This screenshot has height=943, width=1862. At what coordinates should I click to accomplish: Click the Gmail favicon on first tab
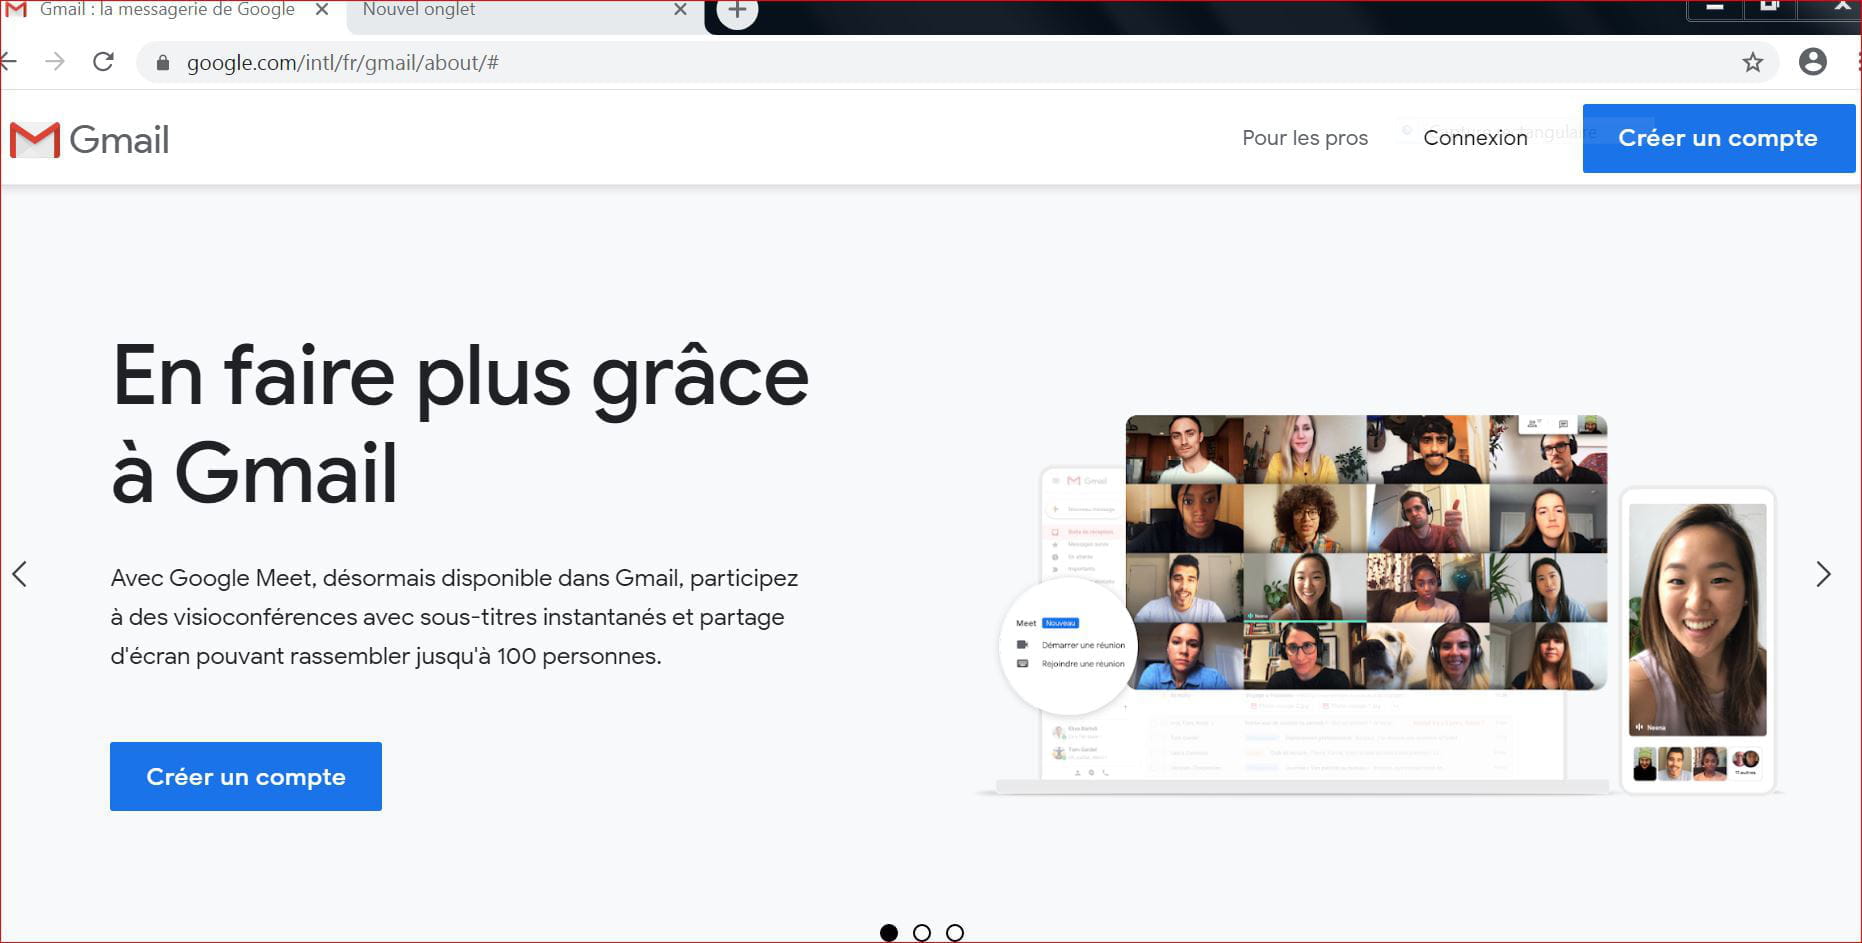(15, 10)
